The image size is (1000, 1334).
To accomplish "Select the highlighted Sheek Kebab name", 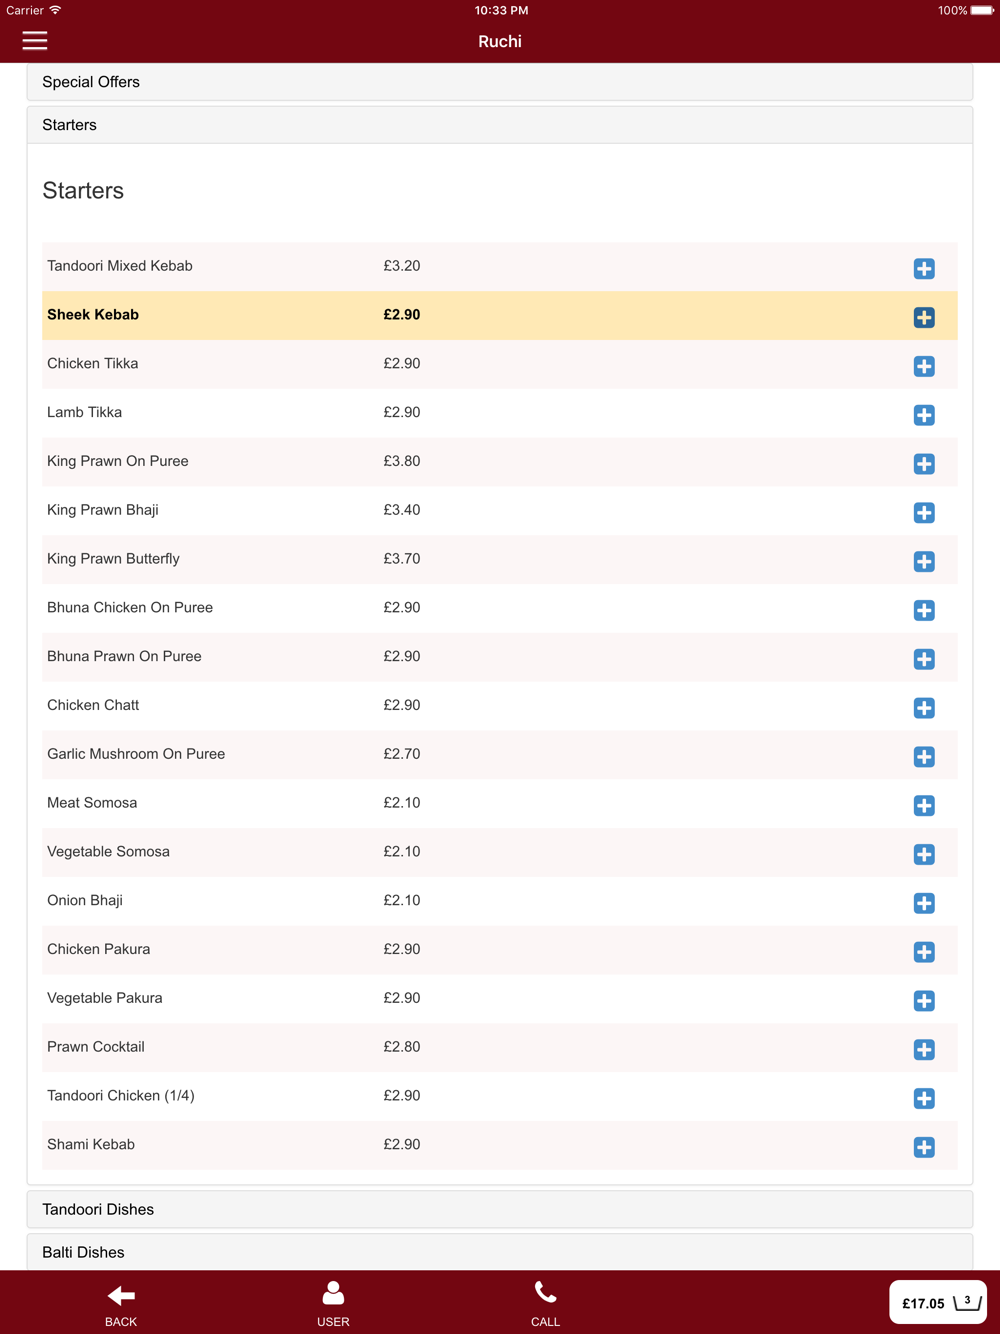I will (93, 315).
